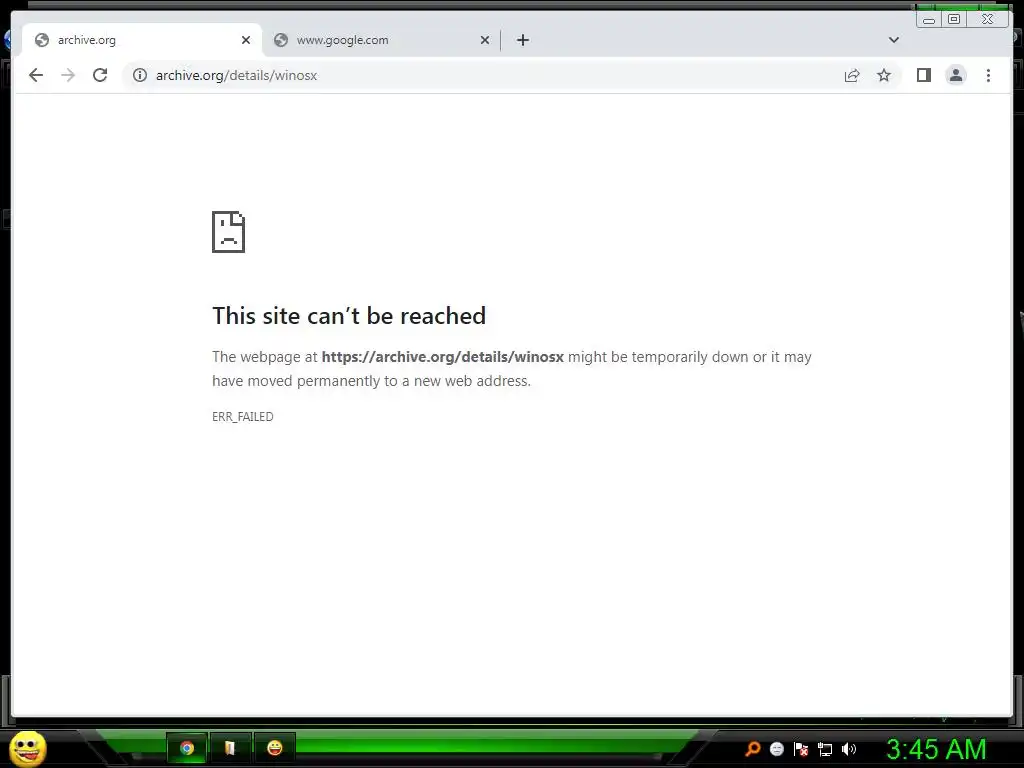View site information icon in address bar
This screenshot has height=768, width=1024.
[140, 75]
